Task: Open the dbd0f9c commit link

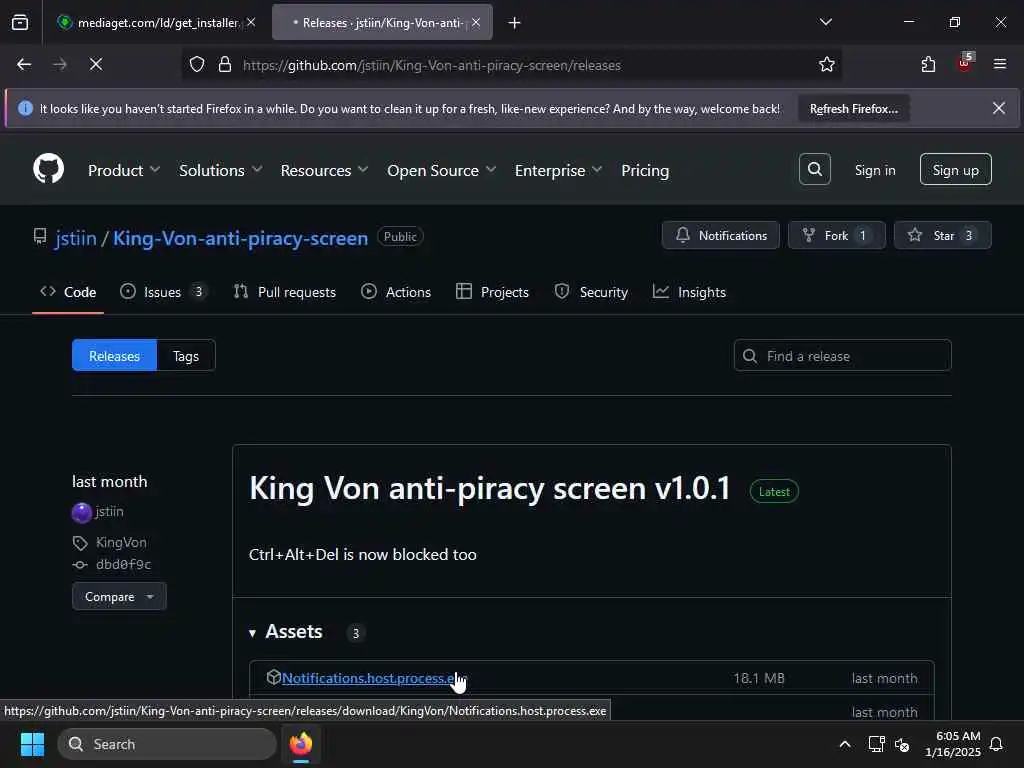Action: (123, 564)
